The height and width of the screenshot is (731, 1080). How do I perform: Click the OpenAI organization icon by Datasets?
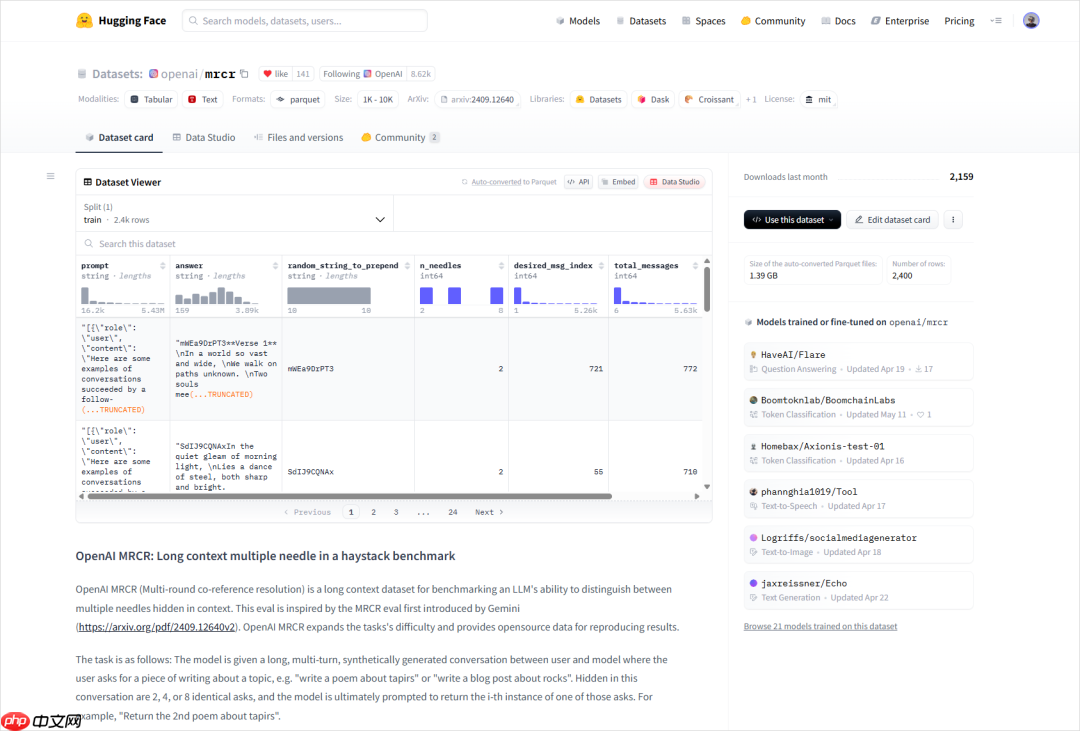coord(154,74)
